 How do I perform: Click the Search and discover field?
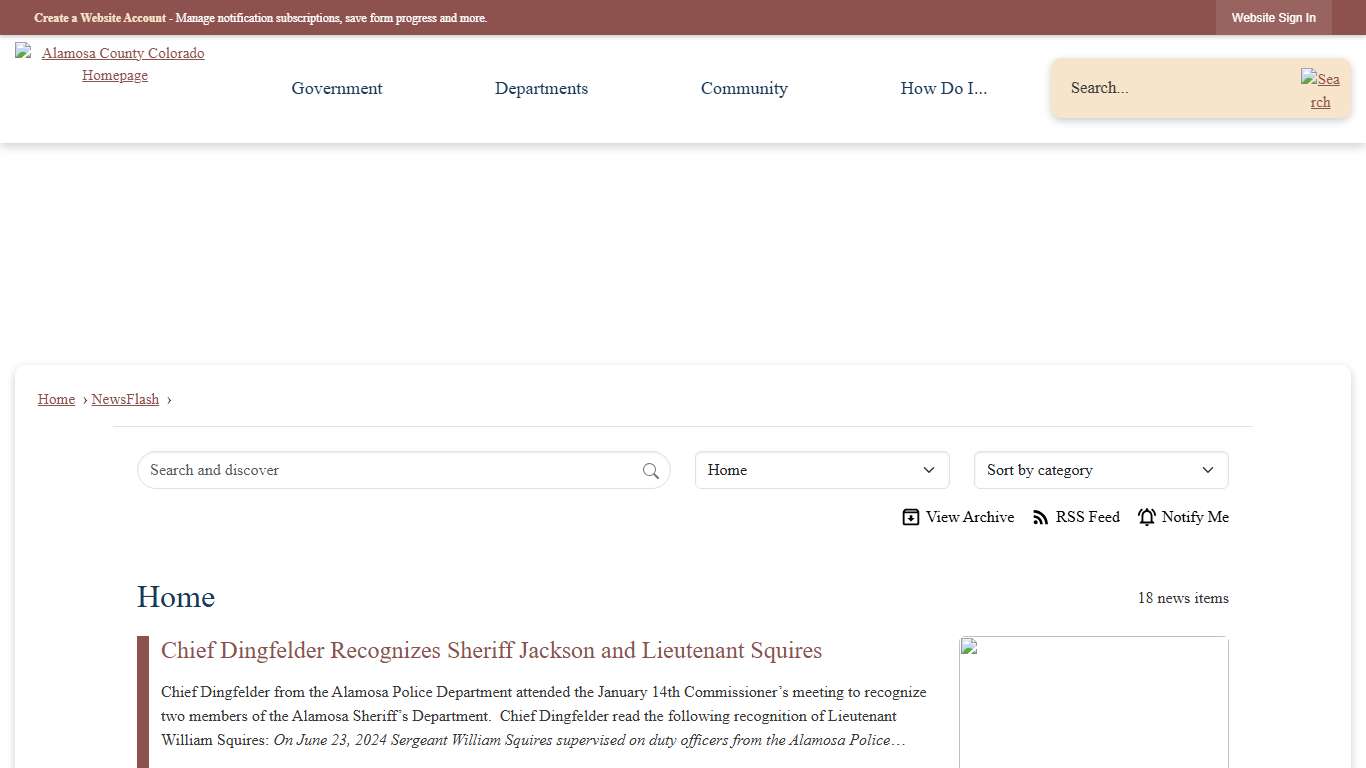(x=390, y=470)
